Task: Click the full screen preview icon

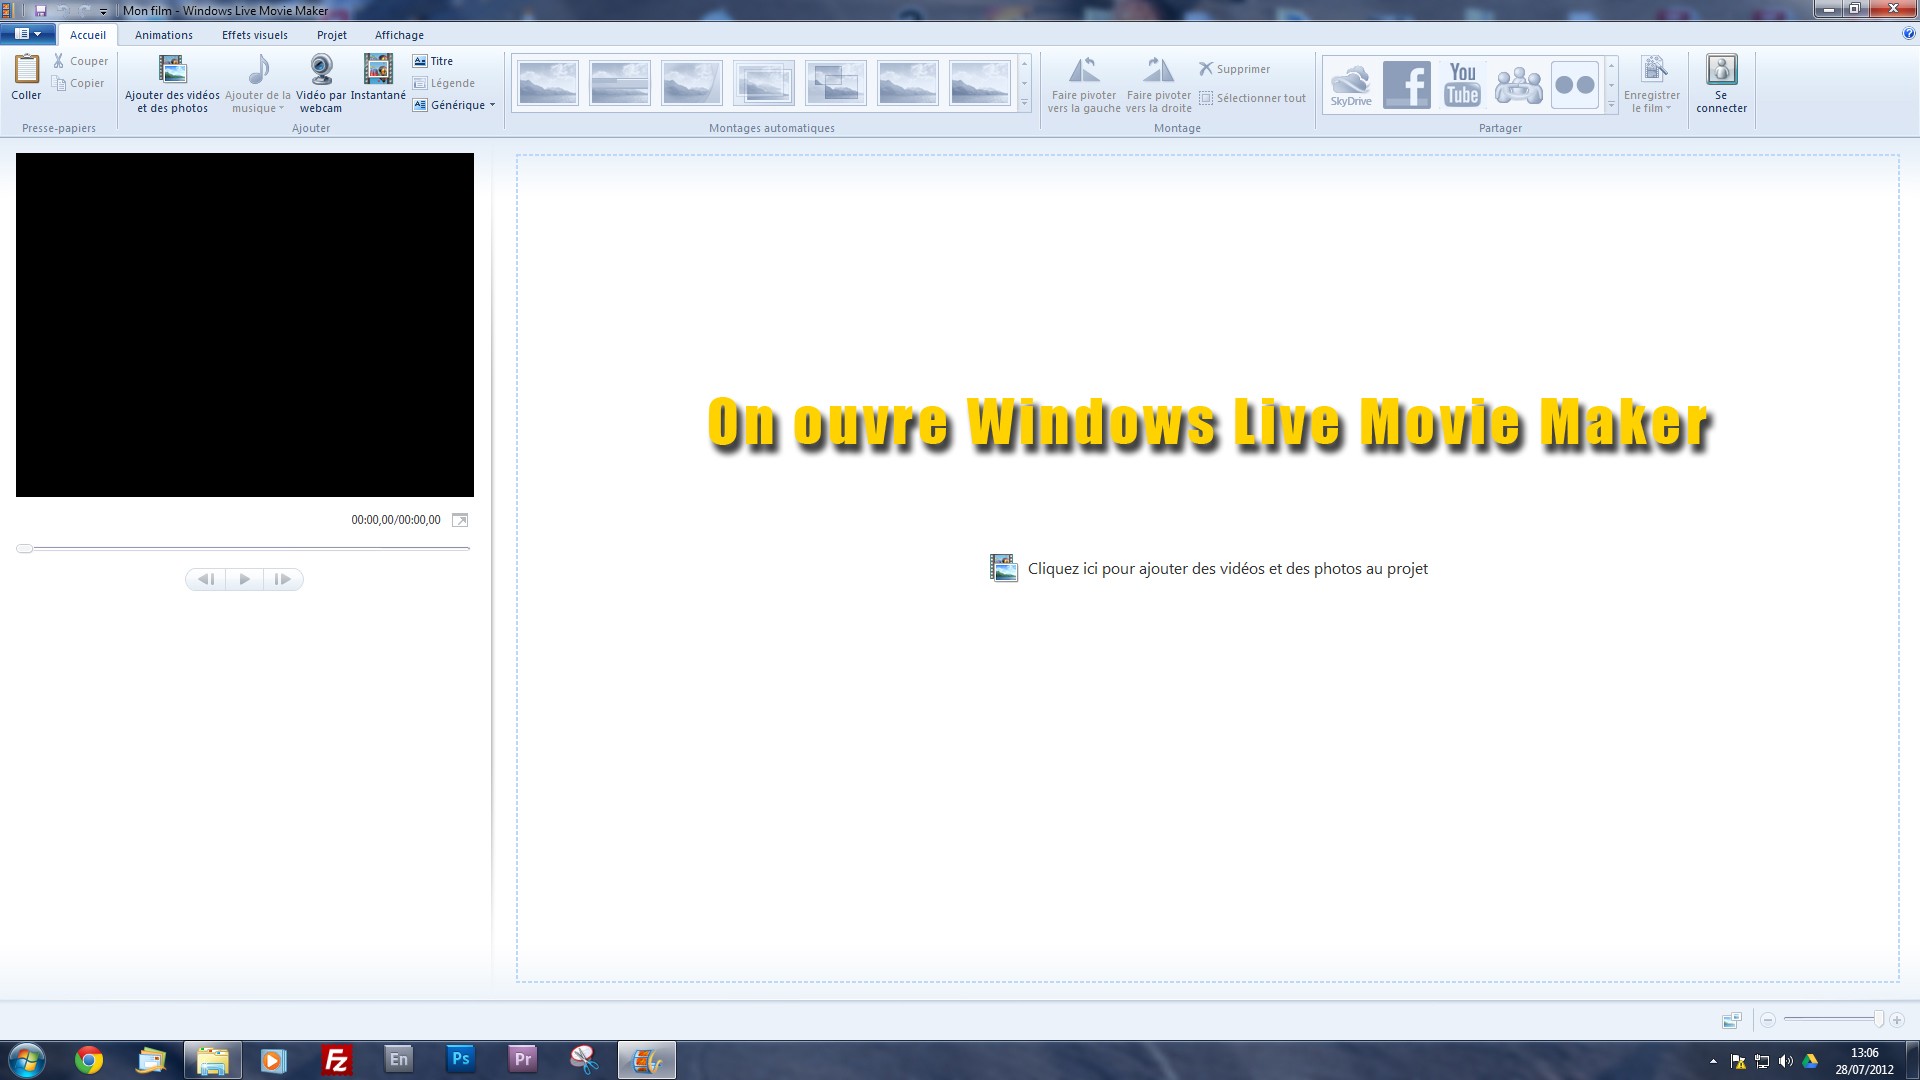Action: [460, 520]
